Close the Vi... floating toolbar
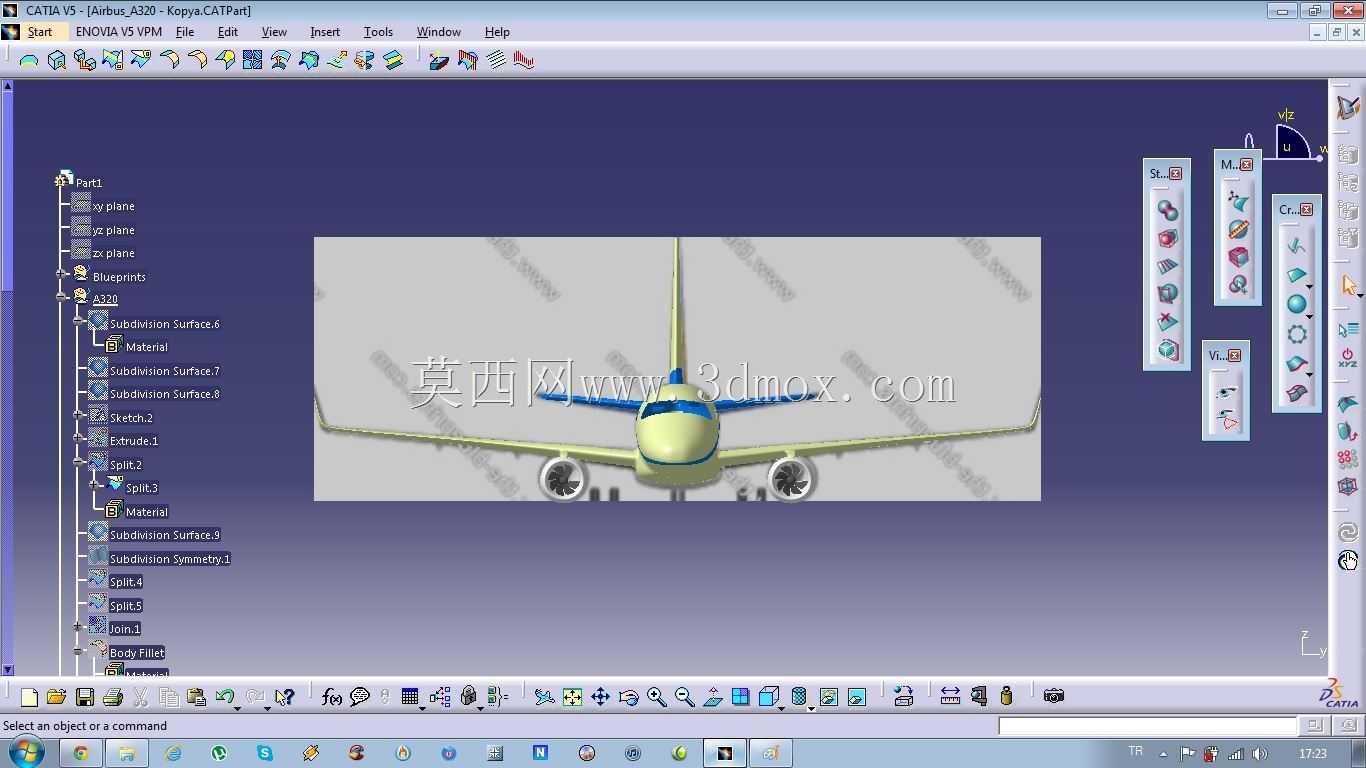This screenshot has width=1366, height=768. pos(1234,355)
